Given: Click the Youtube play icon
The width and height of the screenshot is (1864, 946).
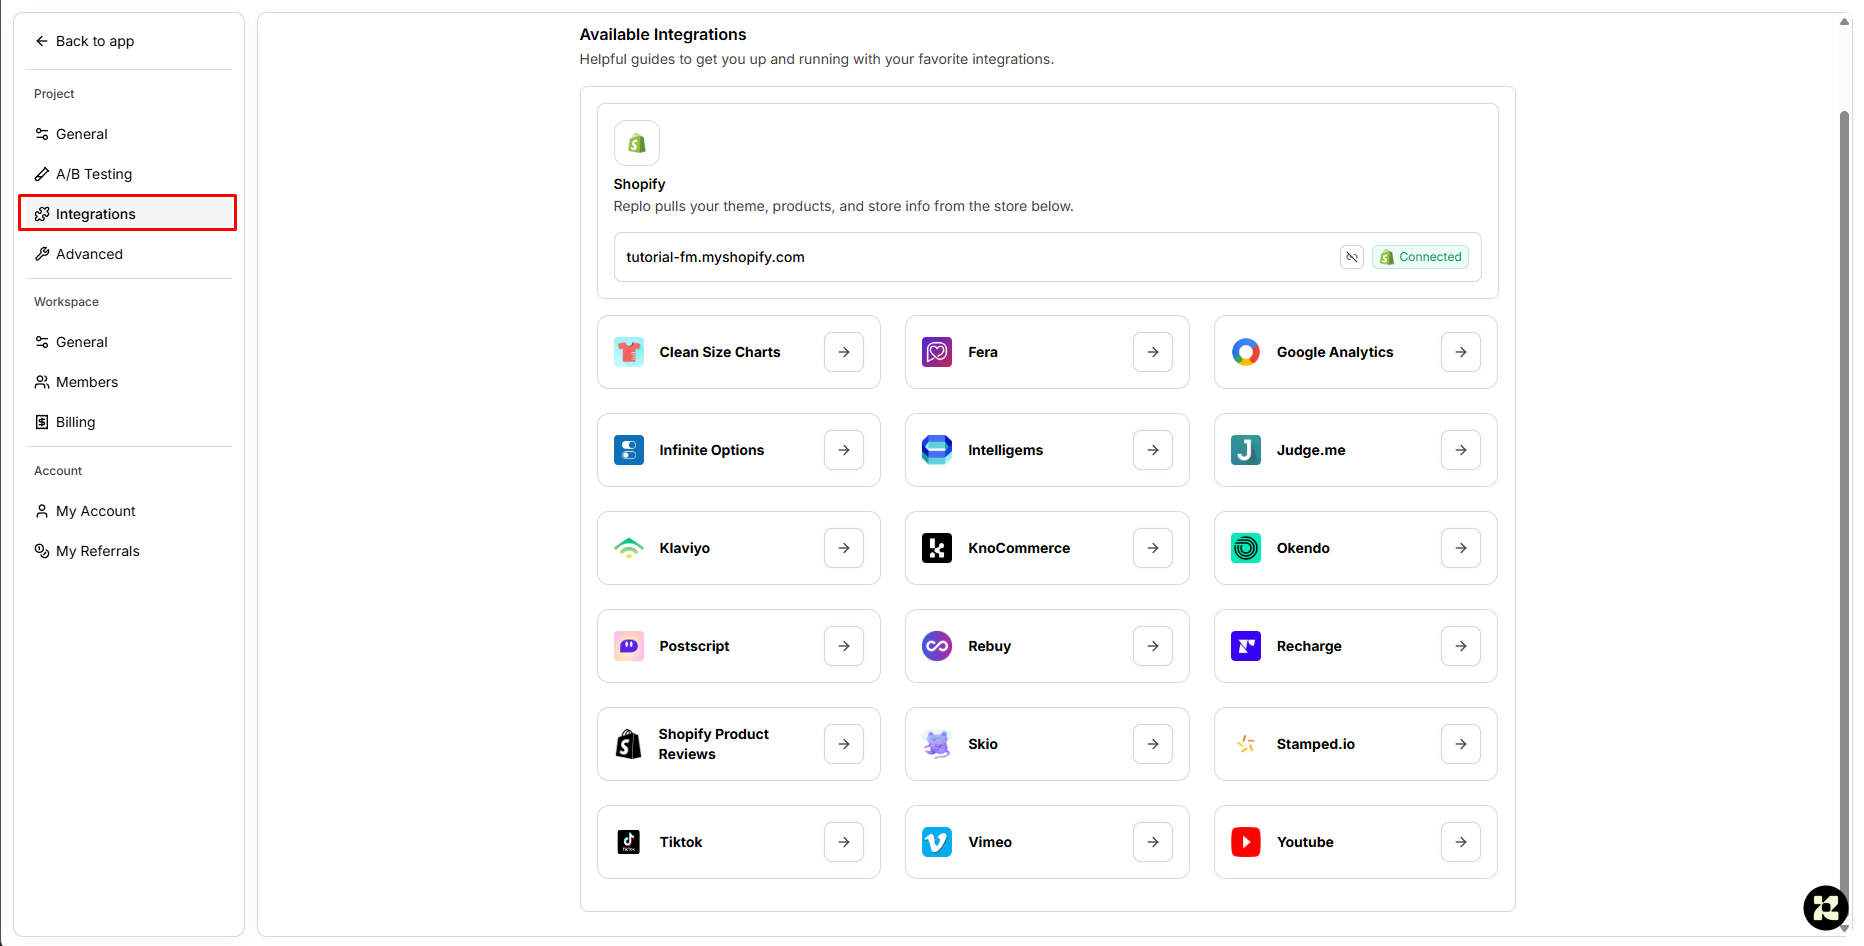Looking at the screenshot, I should [x=1246, y=842].
